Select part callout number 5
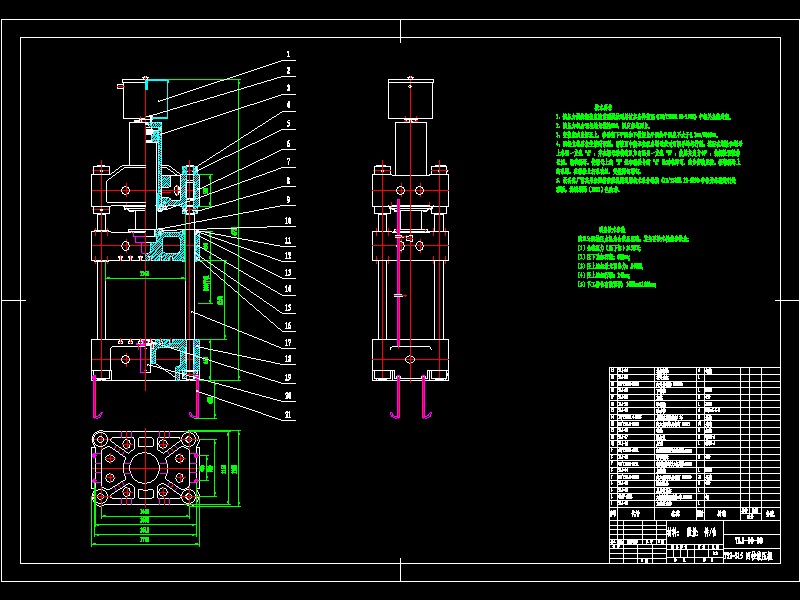The image size is (800, 600). [x=288, y=123]
